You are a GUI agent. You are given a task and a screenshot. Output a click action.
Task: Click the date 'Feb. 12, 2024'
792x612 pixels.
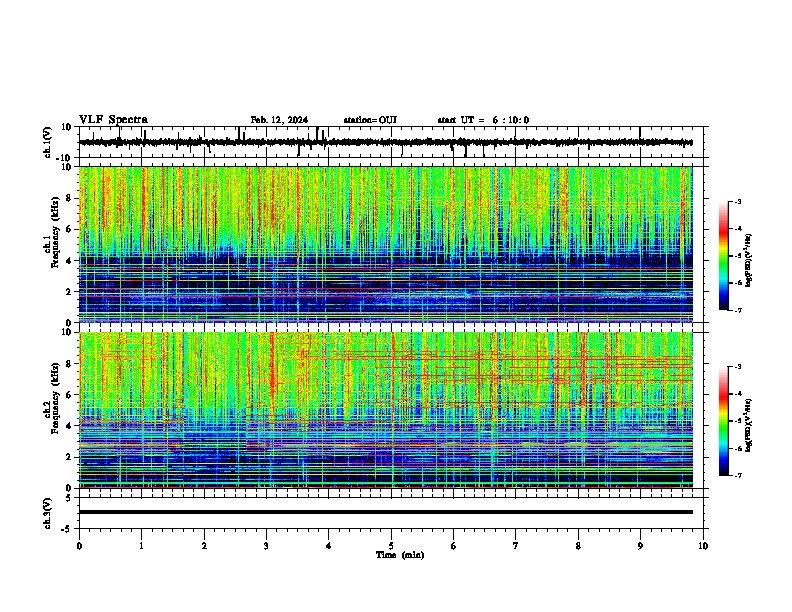coord(279,120)
